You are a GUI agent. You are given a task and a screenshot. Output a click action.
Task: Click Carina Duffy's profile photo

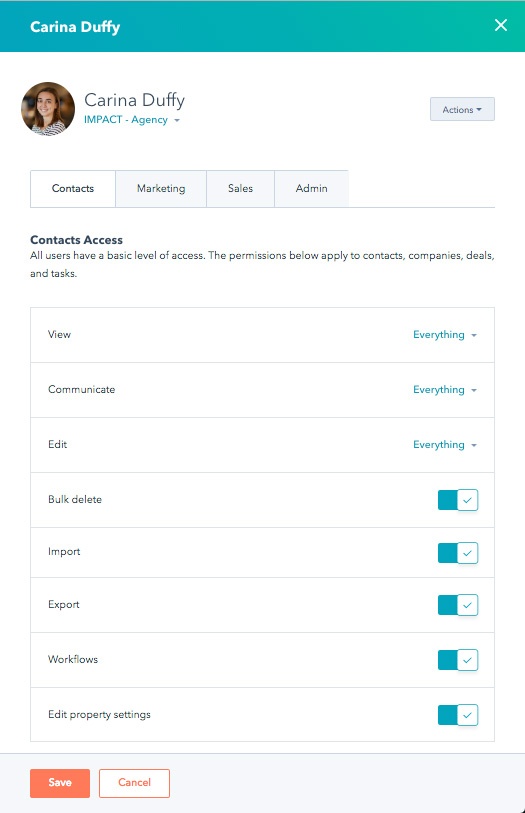coord(48,109)
